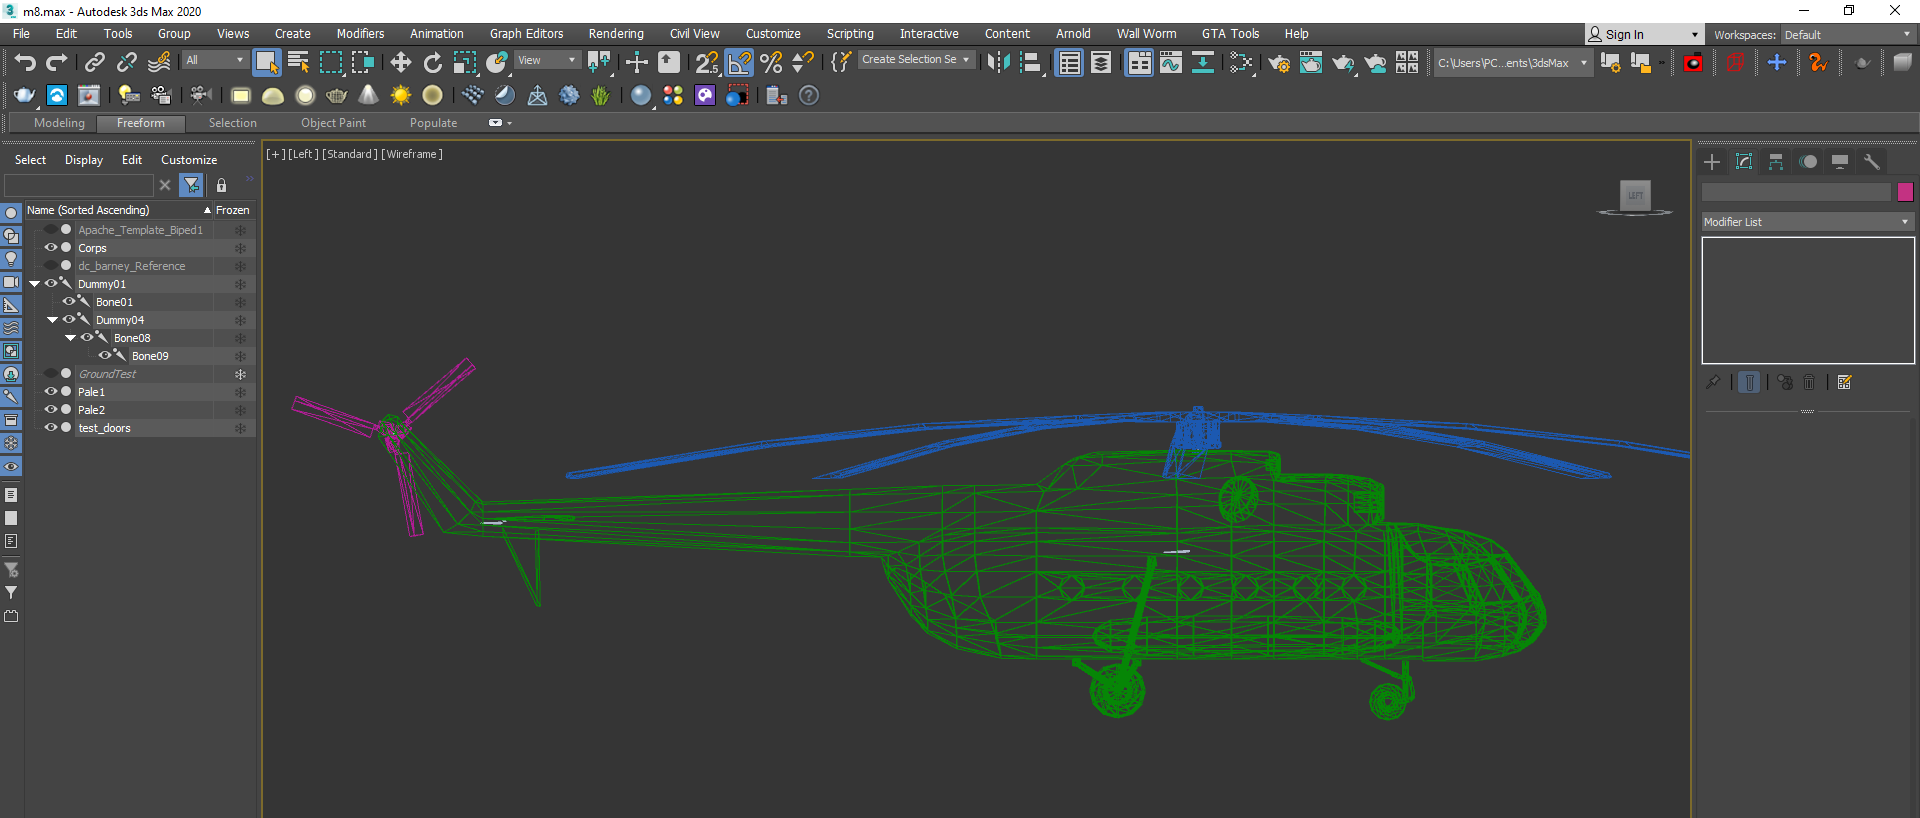The height and width of the screenshot is (818, 1920).
Task: Select the Rotate tool
Action: 433,63
